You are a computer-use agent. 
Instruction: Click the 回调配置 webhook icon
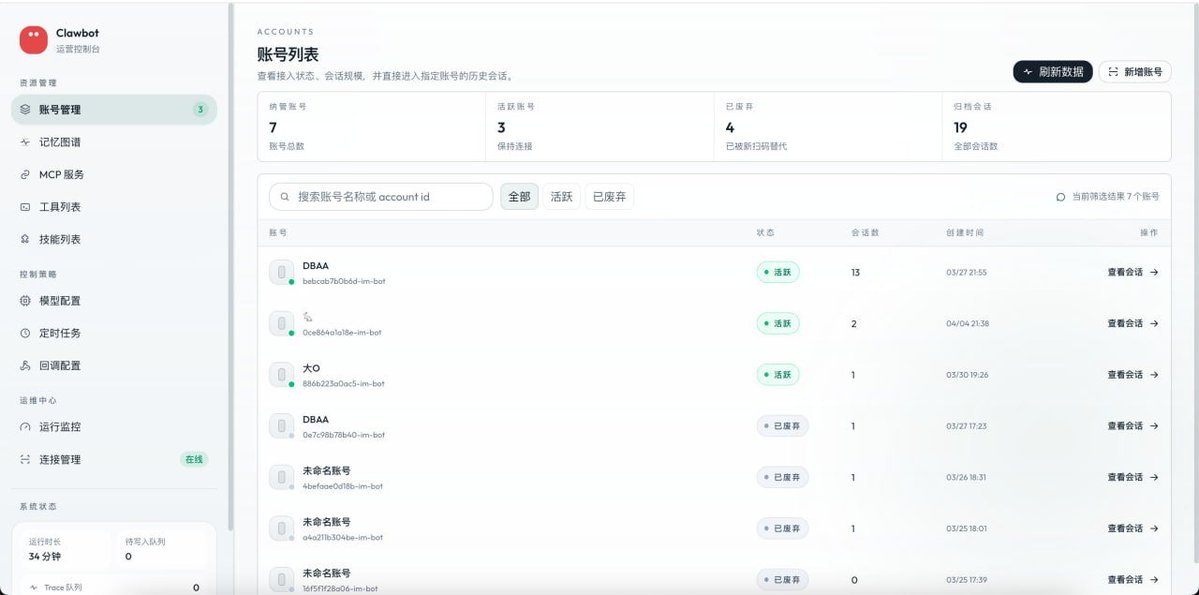25,366
